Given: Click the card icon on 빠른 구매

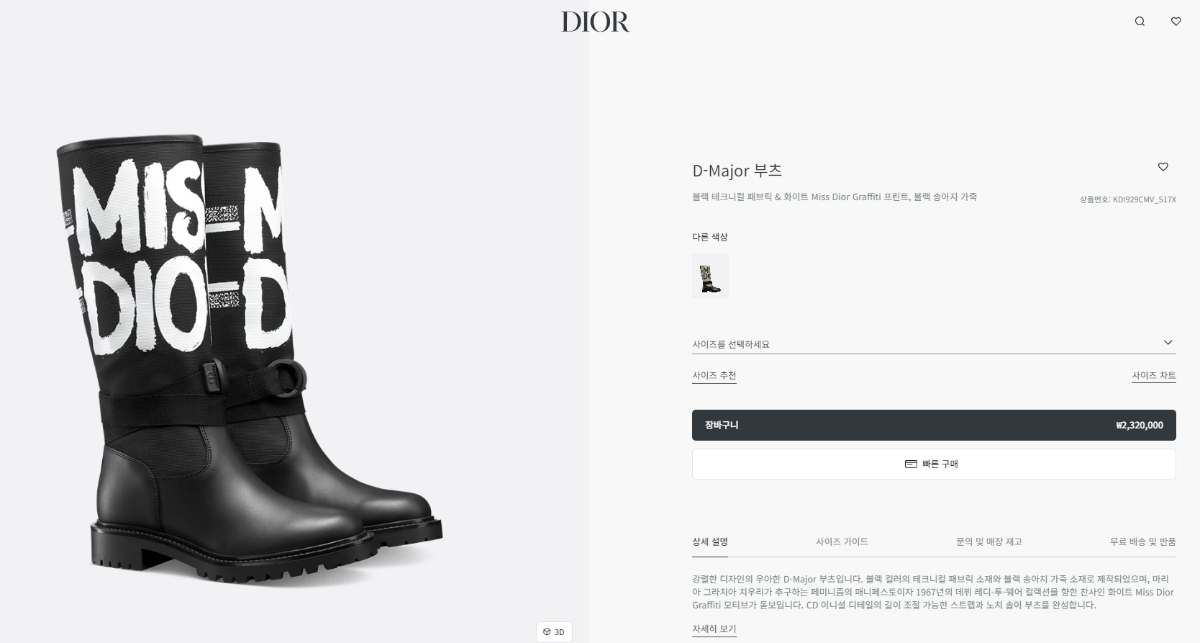Looking at the screenshot, I should tap(911, 464).
